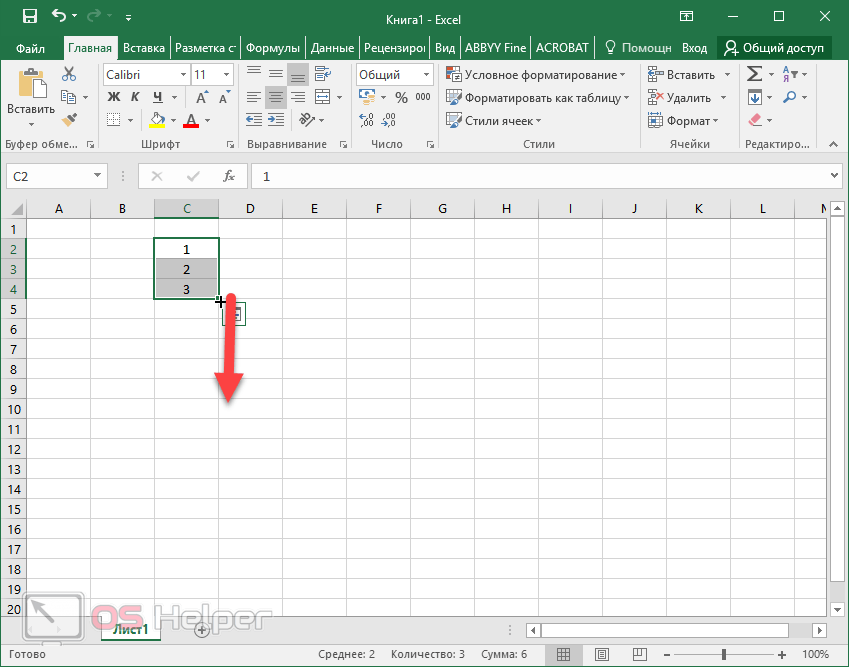
Task: Decrease the indent
Action: click(x=254, y=120)
